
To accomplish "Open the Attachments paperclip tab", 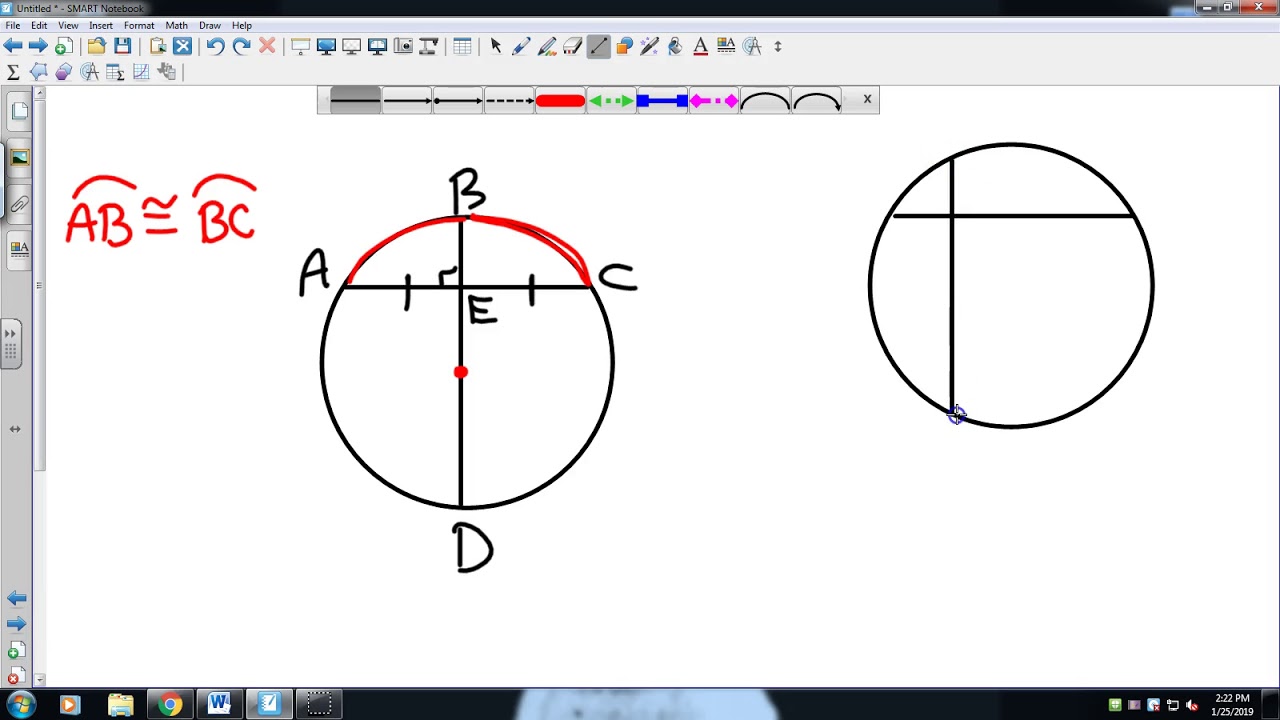I will click(x=19, y=205).
